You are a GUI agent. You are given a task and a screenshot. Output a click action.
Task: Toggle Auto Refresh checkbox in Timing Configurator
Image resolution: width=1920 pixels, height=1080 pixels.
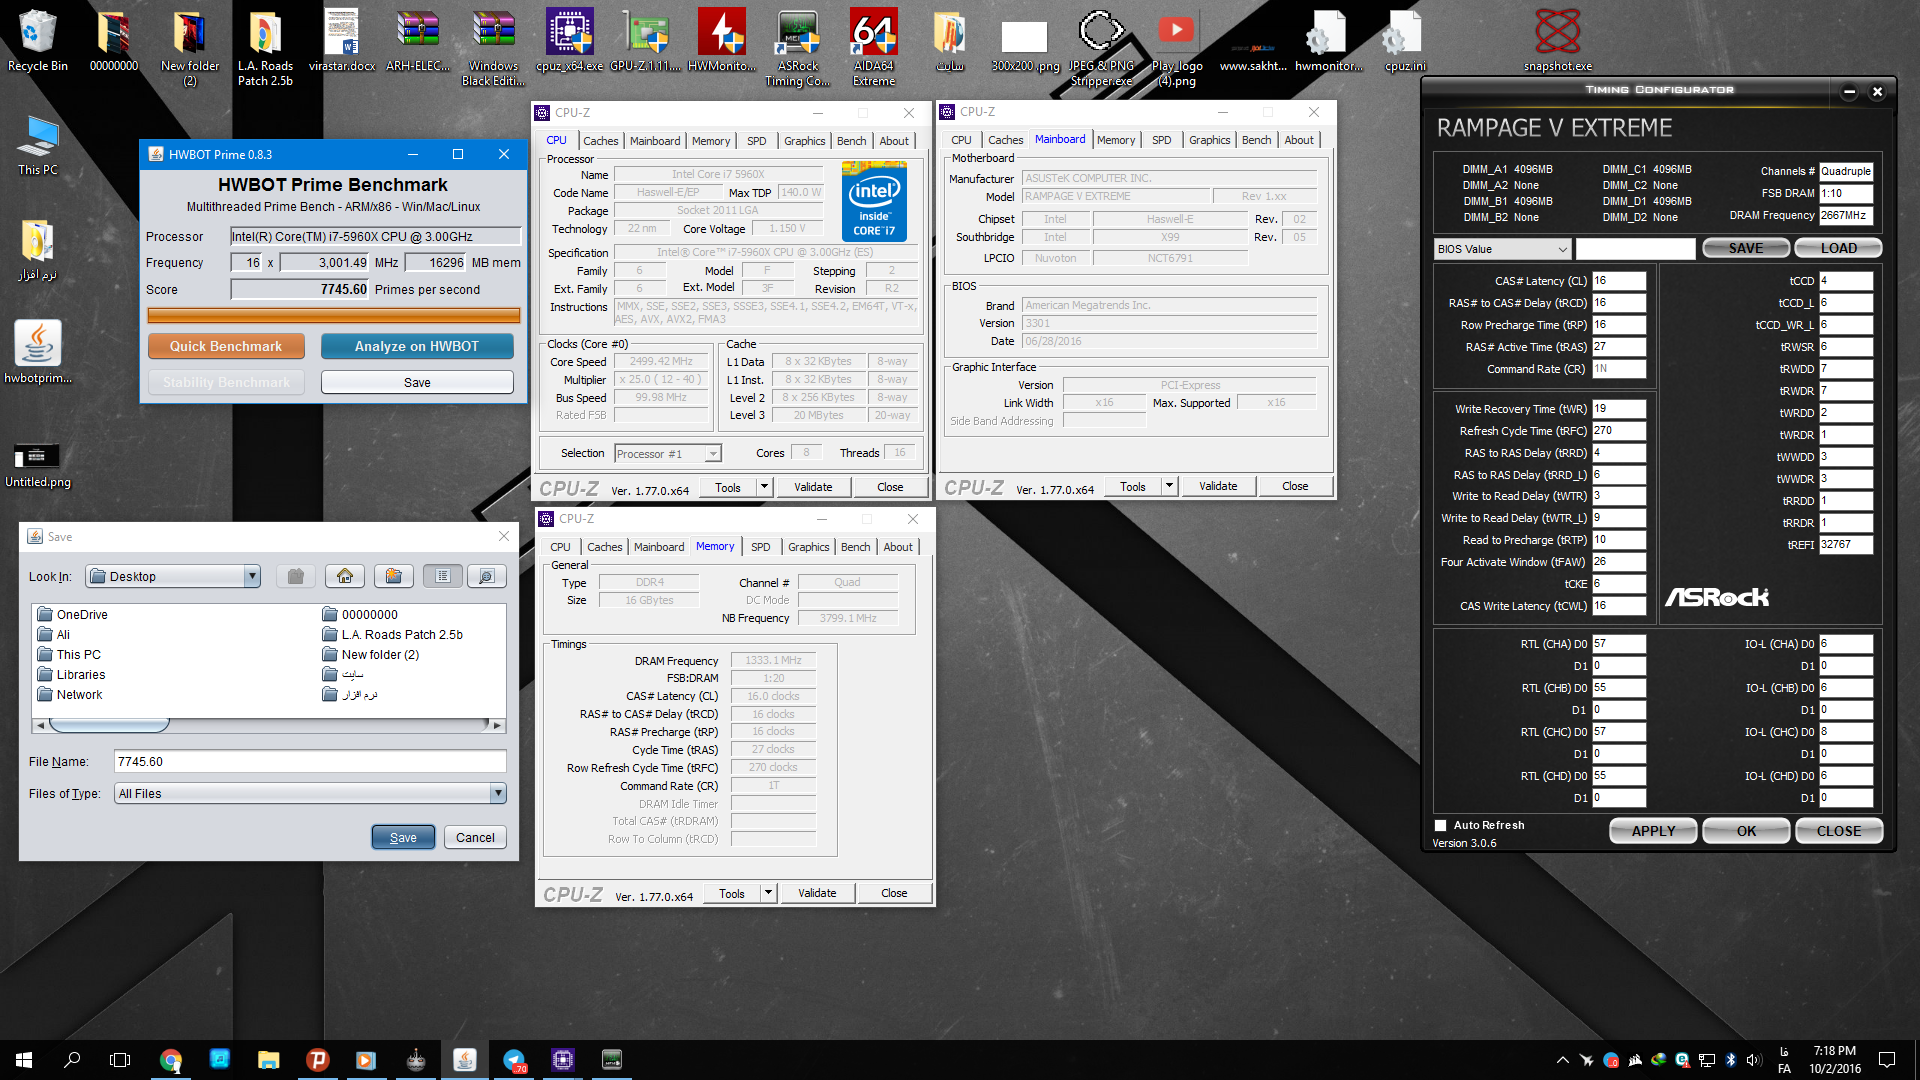(x=1440, y=826)
